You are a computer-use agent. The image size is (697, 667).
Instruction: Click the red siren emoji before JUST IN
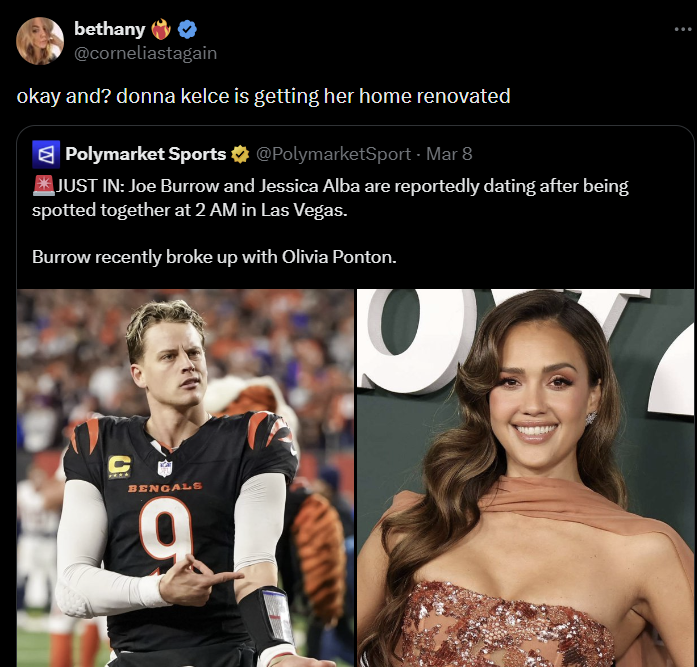[x=43, y=187]
